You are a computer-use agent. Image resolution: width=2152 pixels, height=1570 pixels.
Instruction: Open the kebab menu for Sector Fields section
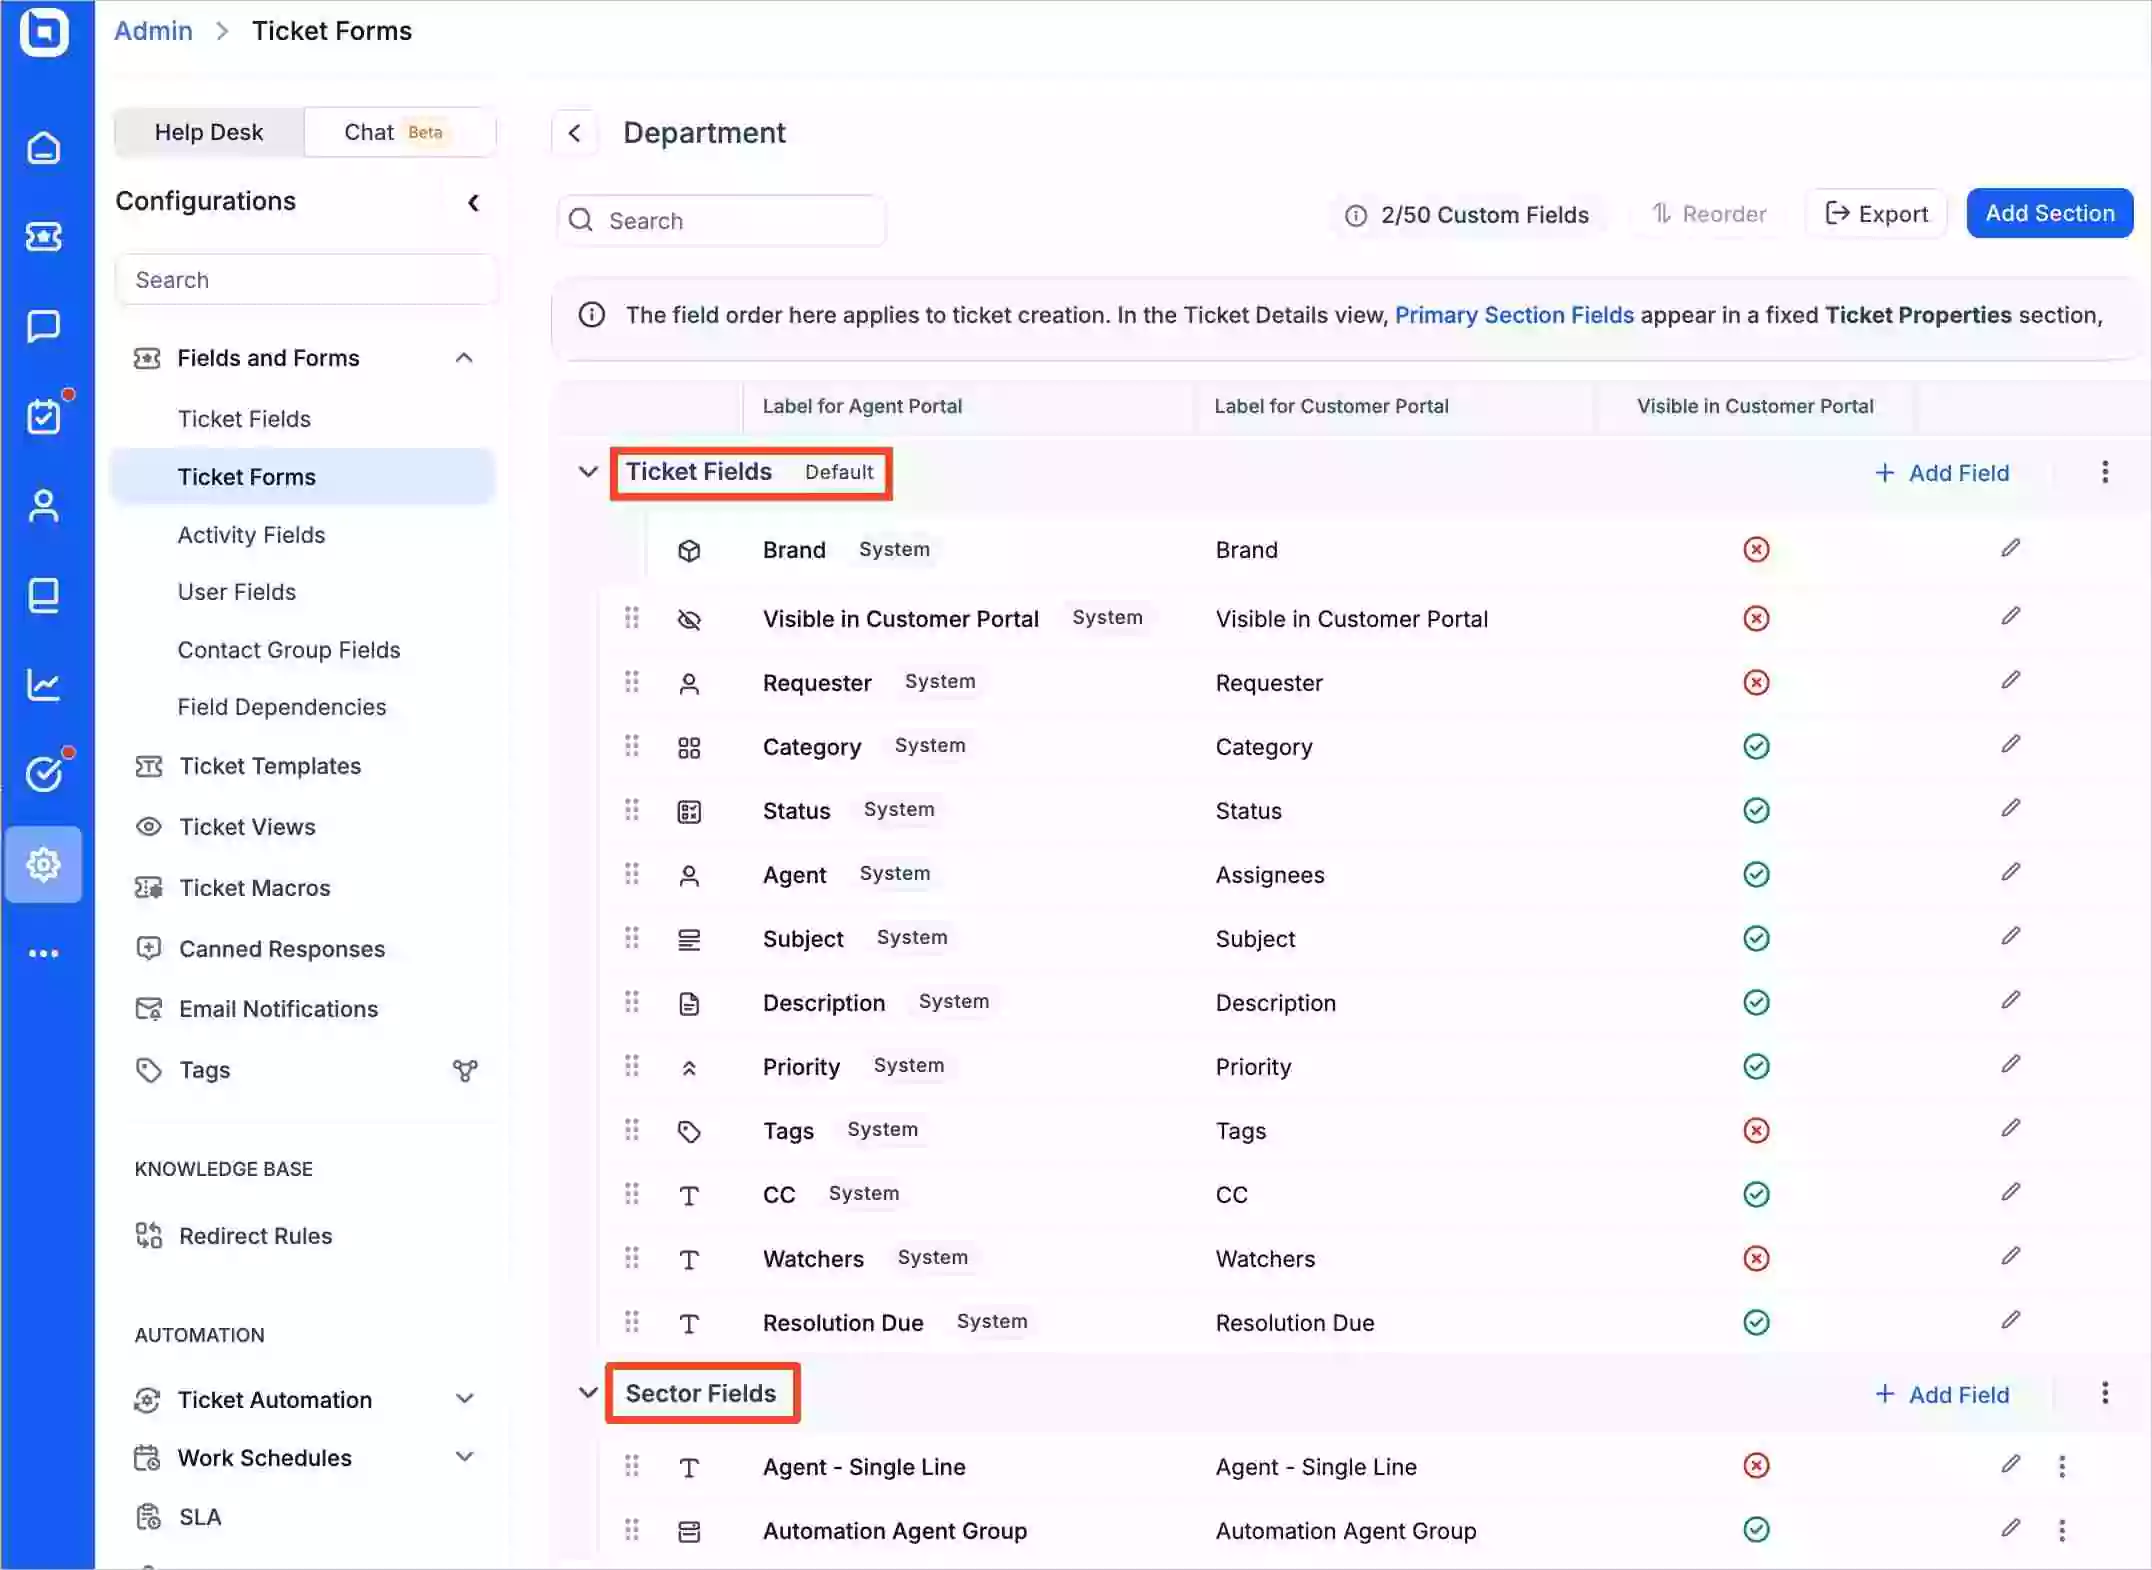[2104, 1393]
